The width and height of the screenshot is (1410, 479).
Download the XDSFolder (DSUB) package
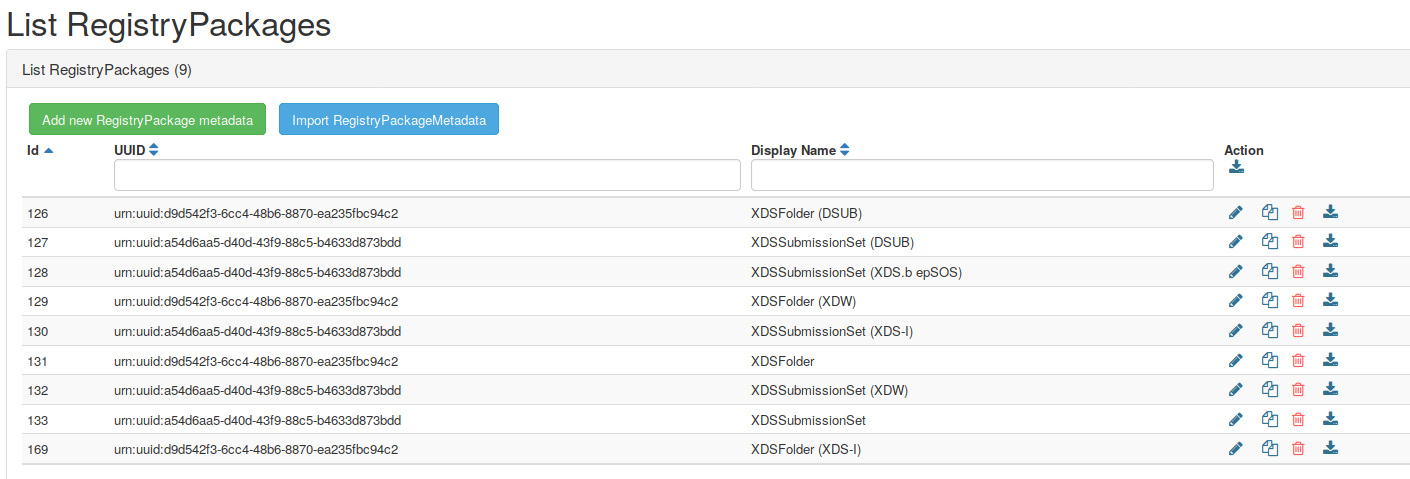(1330, 212)
